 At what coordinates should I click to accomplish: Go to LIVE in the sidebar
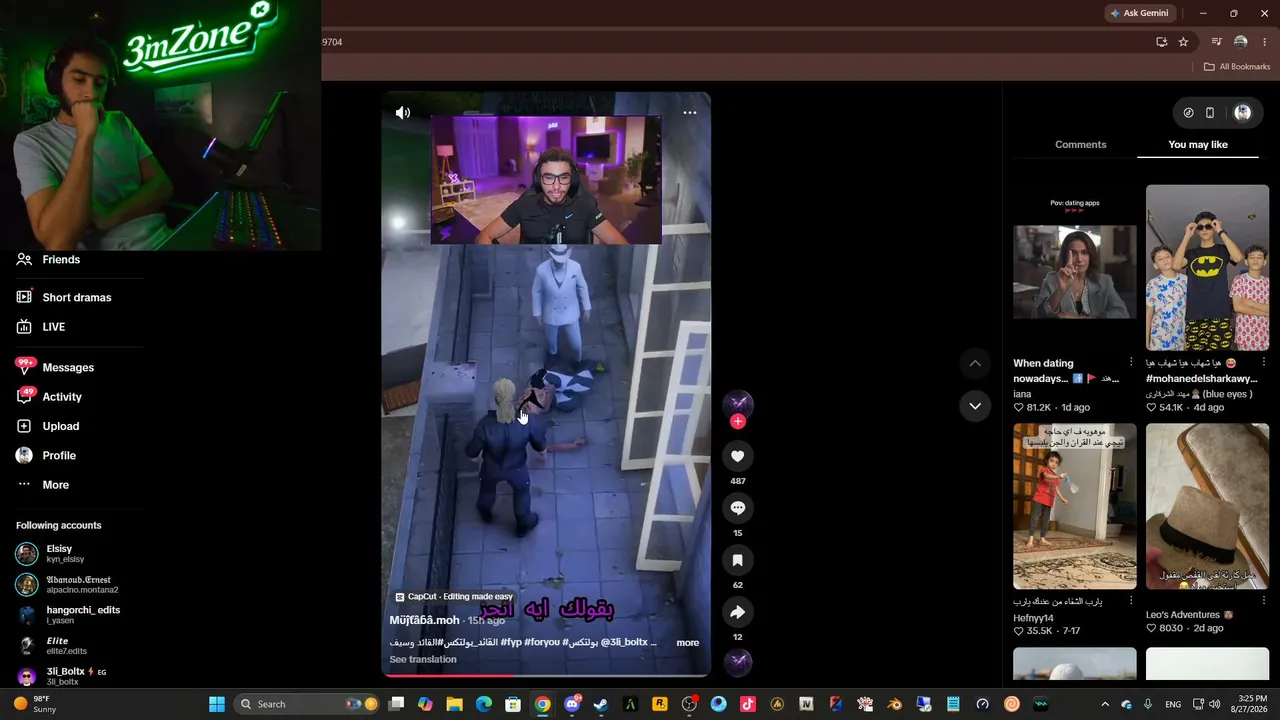click(41, 327)
